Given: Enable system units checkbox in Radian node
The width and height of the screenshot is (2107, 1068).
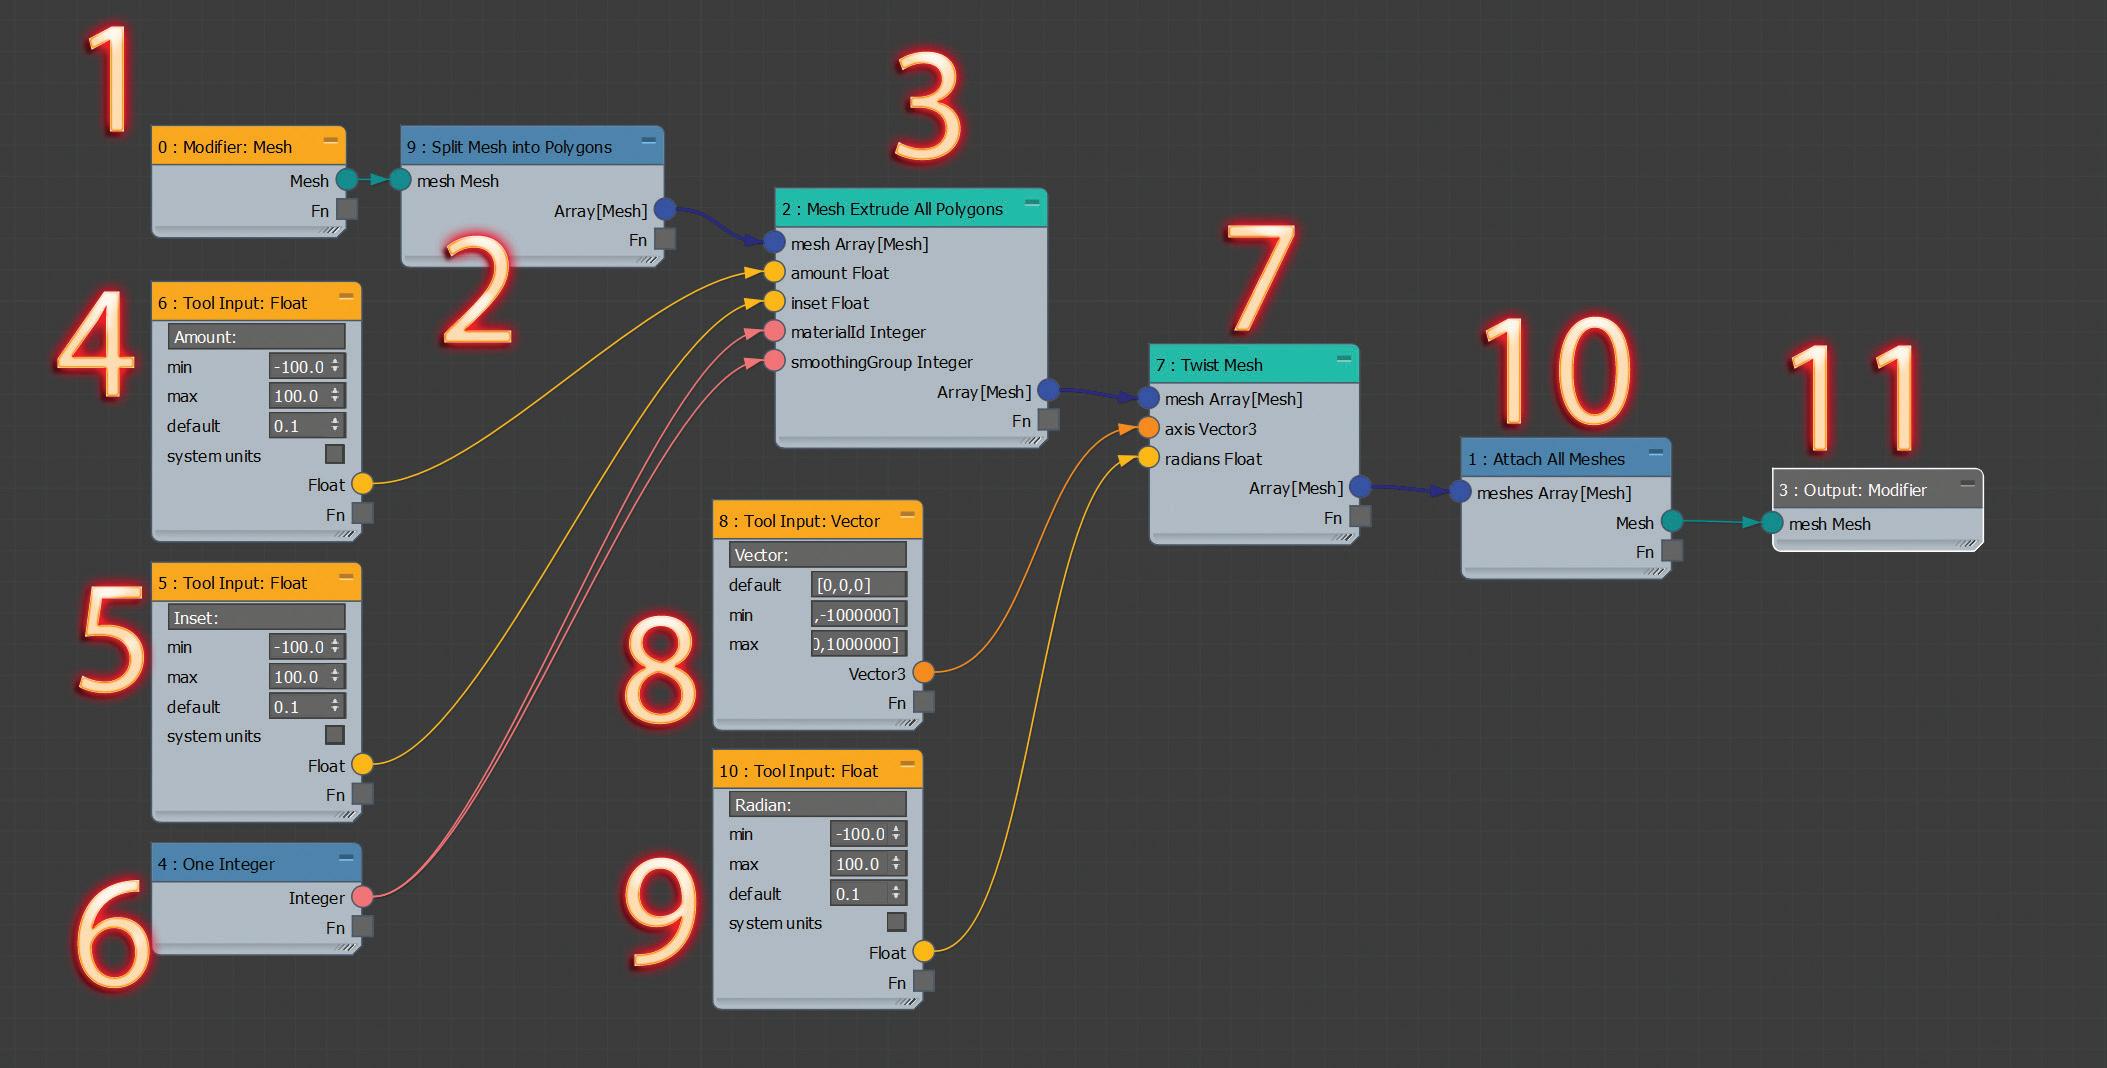Looking at the screenshot, I should (x=897, y=922).
